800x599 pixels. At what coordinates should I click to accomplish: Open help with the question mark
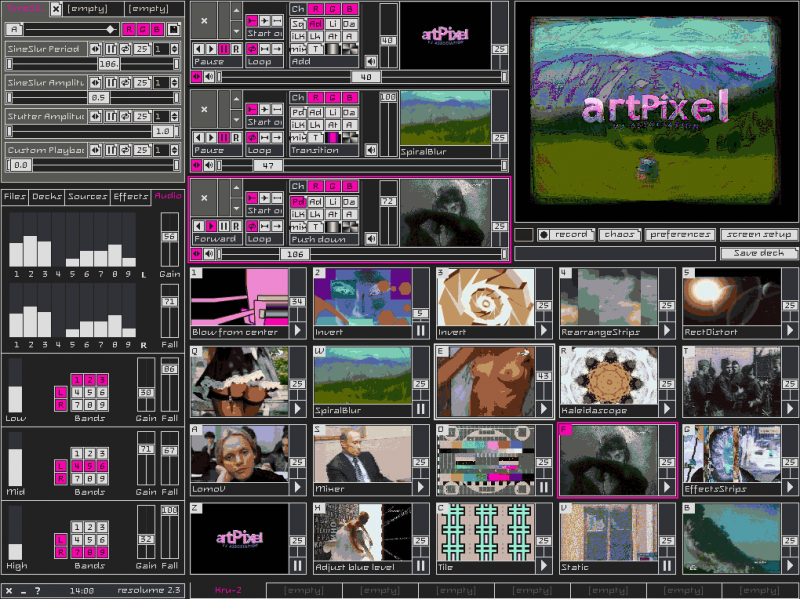(x=37, y=591)
